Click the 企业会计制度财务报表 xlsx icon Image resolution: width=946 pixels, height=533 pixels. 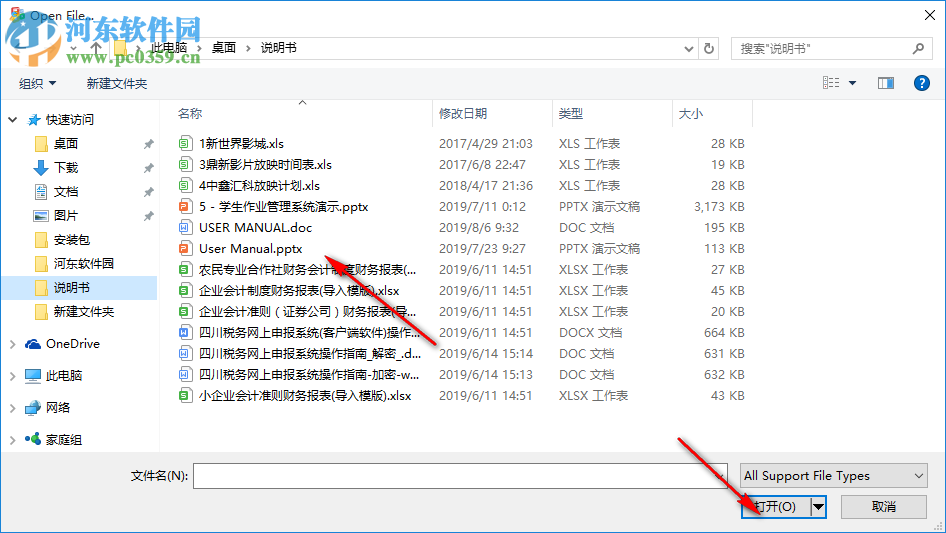coord(185,291)
